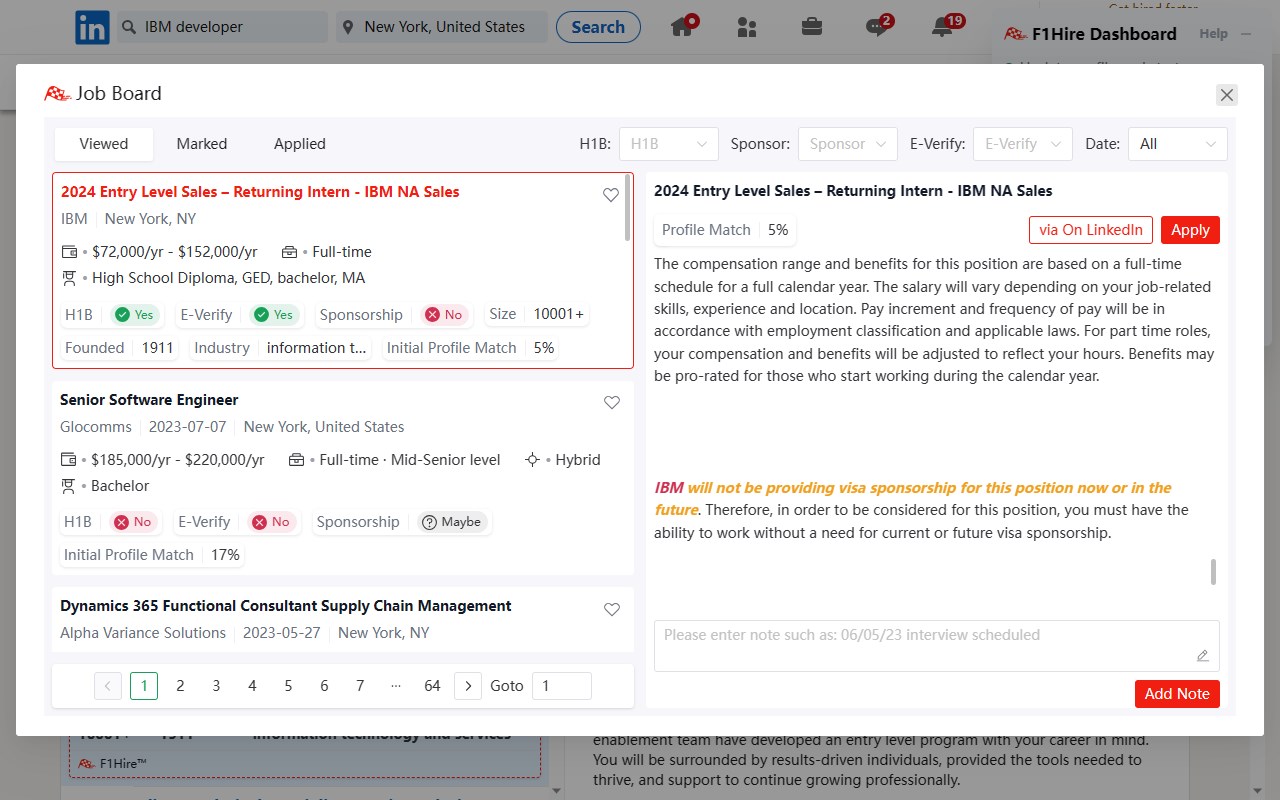Click Help in F1Hire Dashboard

[x=1213, y=34]
